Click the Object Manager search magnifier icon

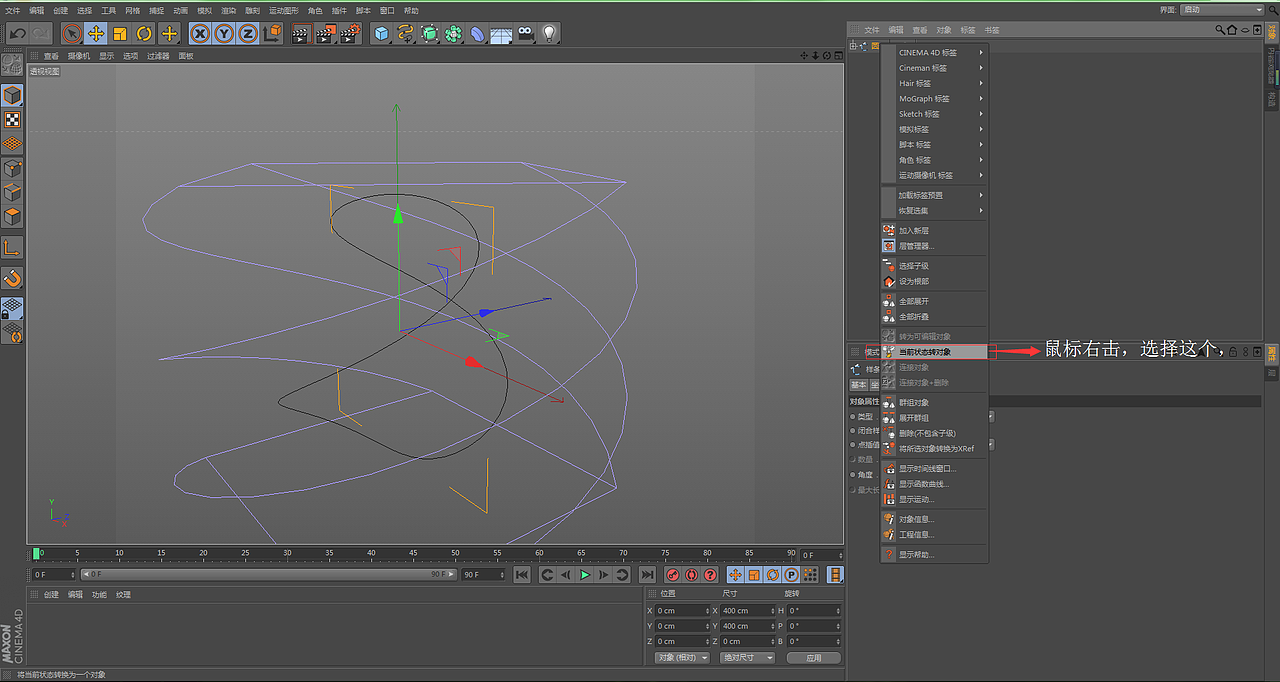point(1220,30)
